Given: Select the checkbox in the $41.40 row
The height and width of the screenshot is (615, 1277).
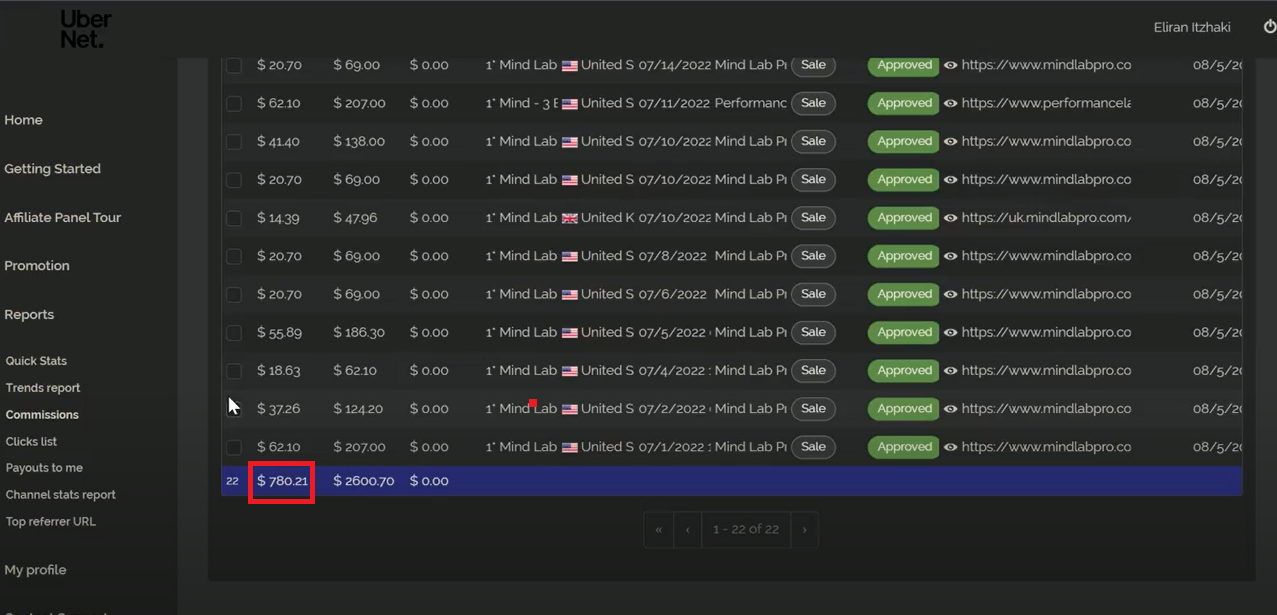Looking at the screenshot, I should point(234,142).
